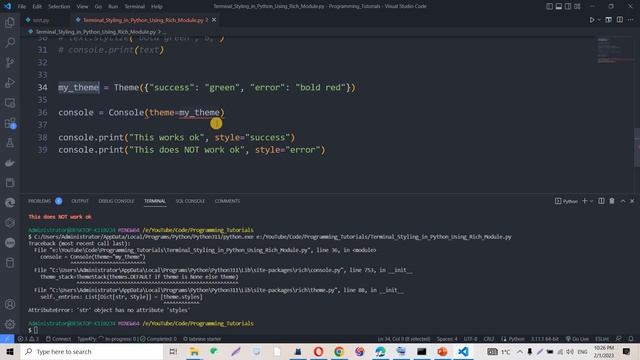
Task: Open the Docker whale view
Action: click(10, 163)
